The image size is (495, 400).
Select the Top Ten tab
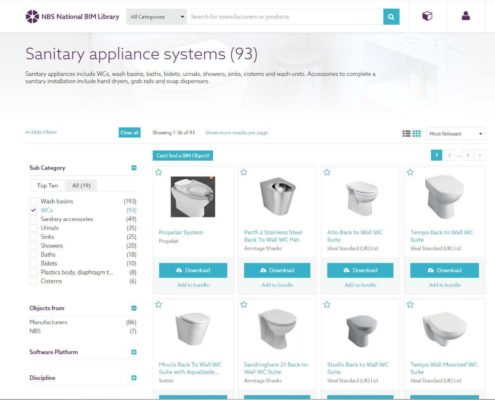coord(47,186)
